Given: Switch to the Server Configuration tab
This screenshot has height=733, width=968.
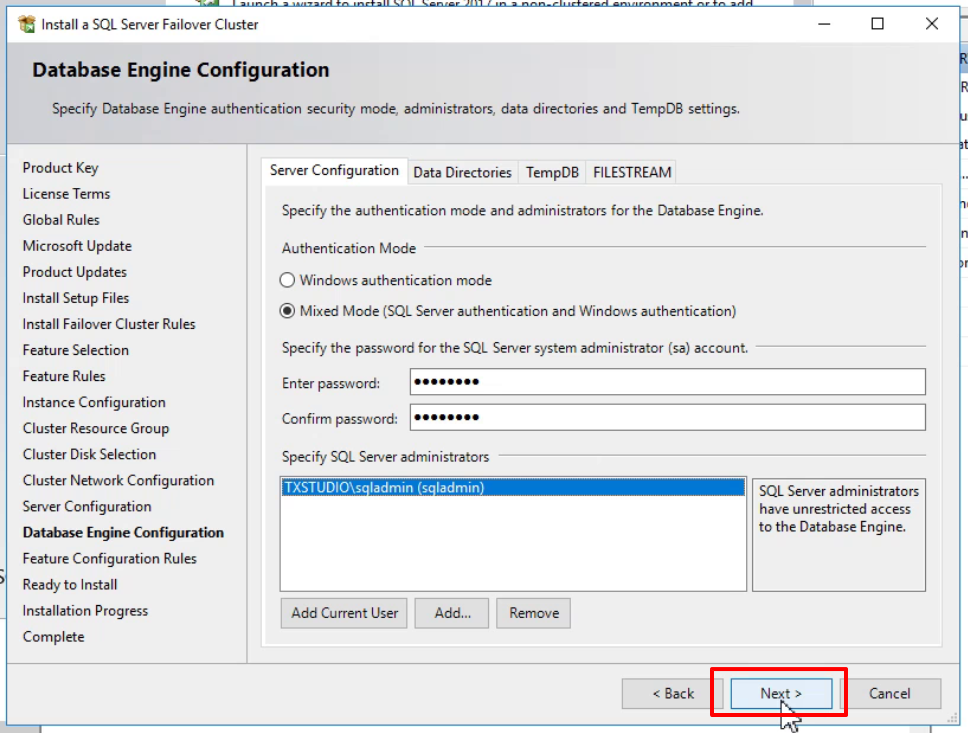Looking at the screenshot, I should tap(334, 170).
